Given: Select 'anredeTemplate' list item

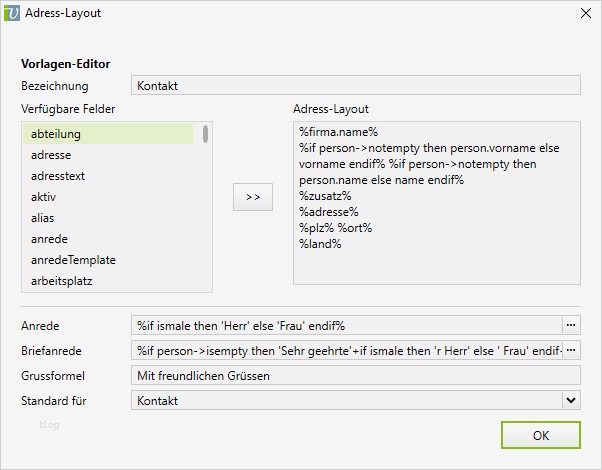Looking at the screenshot, I should tap(108, 260).
